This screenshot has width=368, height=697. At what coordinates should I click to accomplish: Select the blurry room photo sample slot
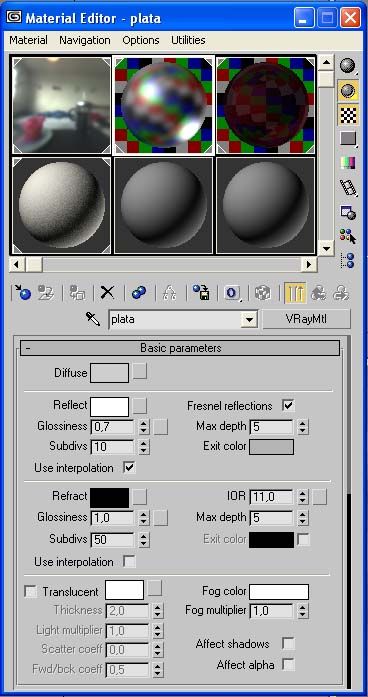(x=62, y=105)
